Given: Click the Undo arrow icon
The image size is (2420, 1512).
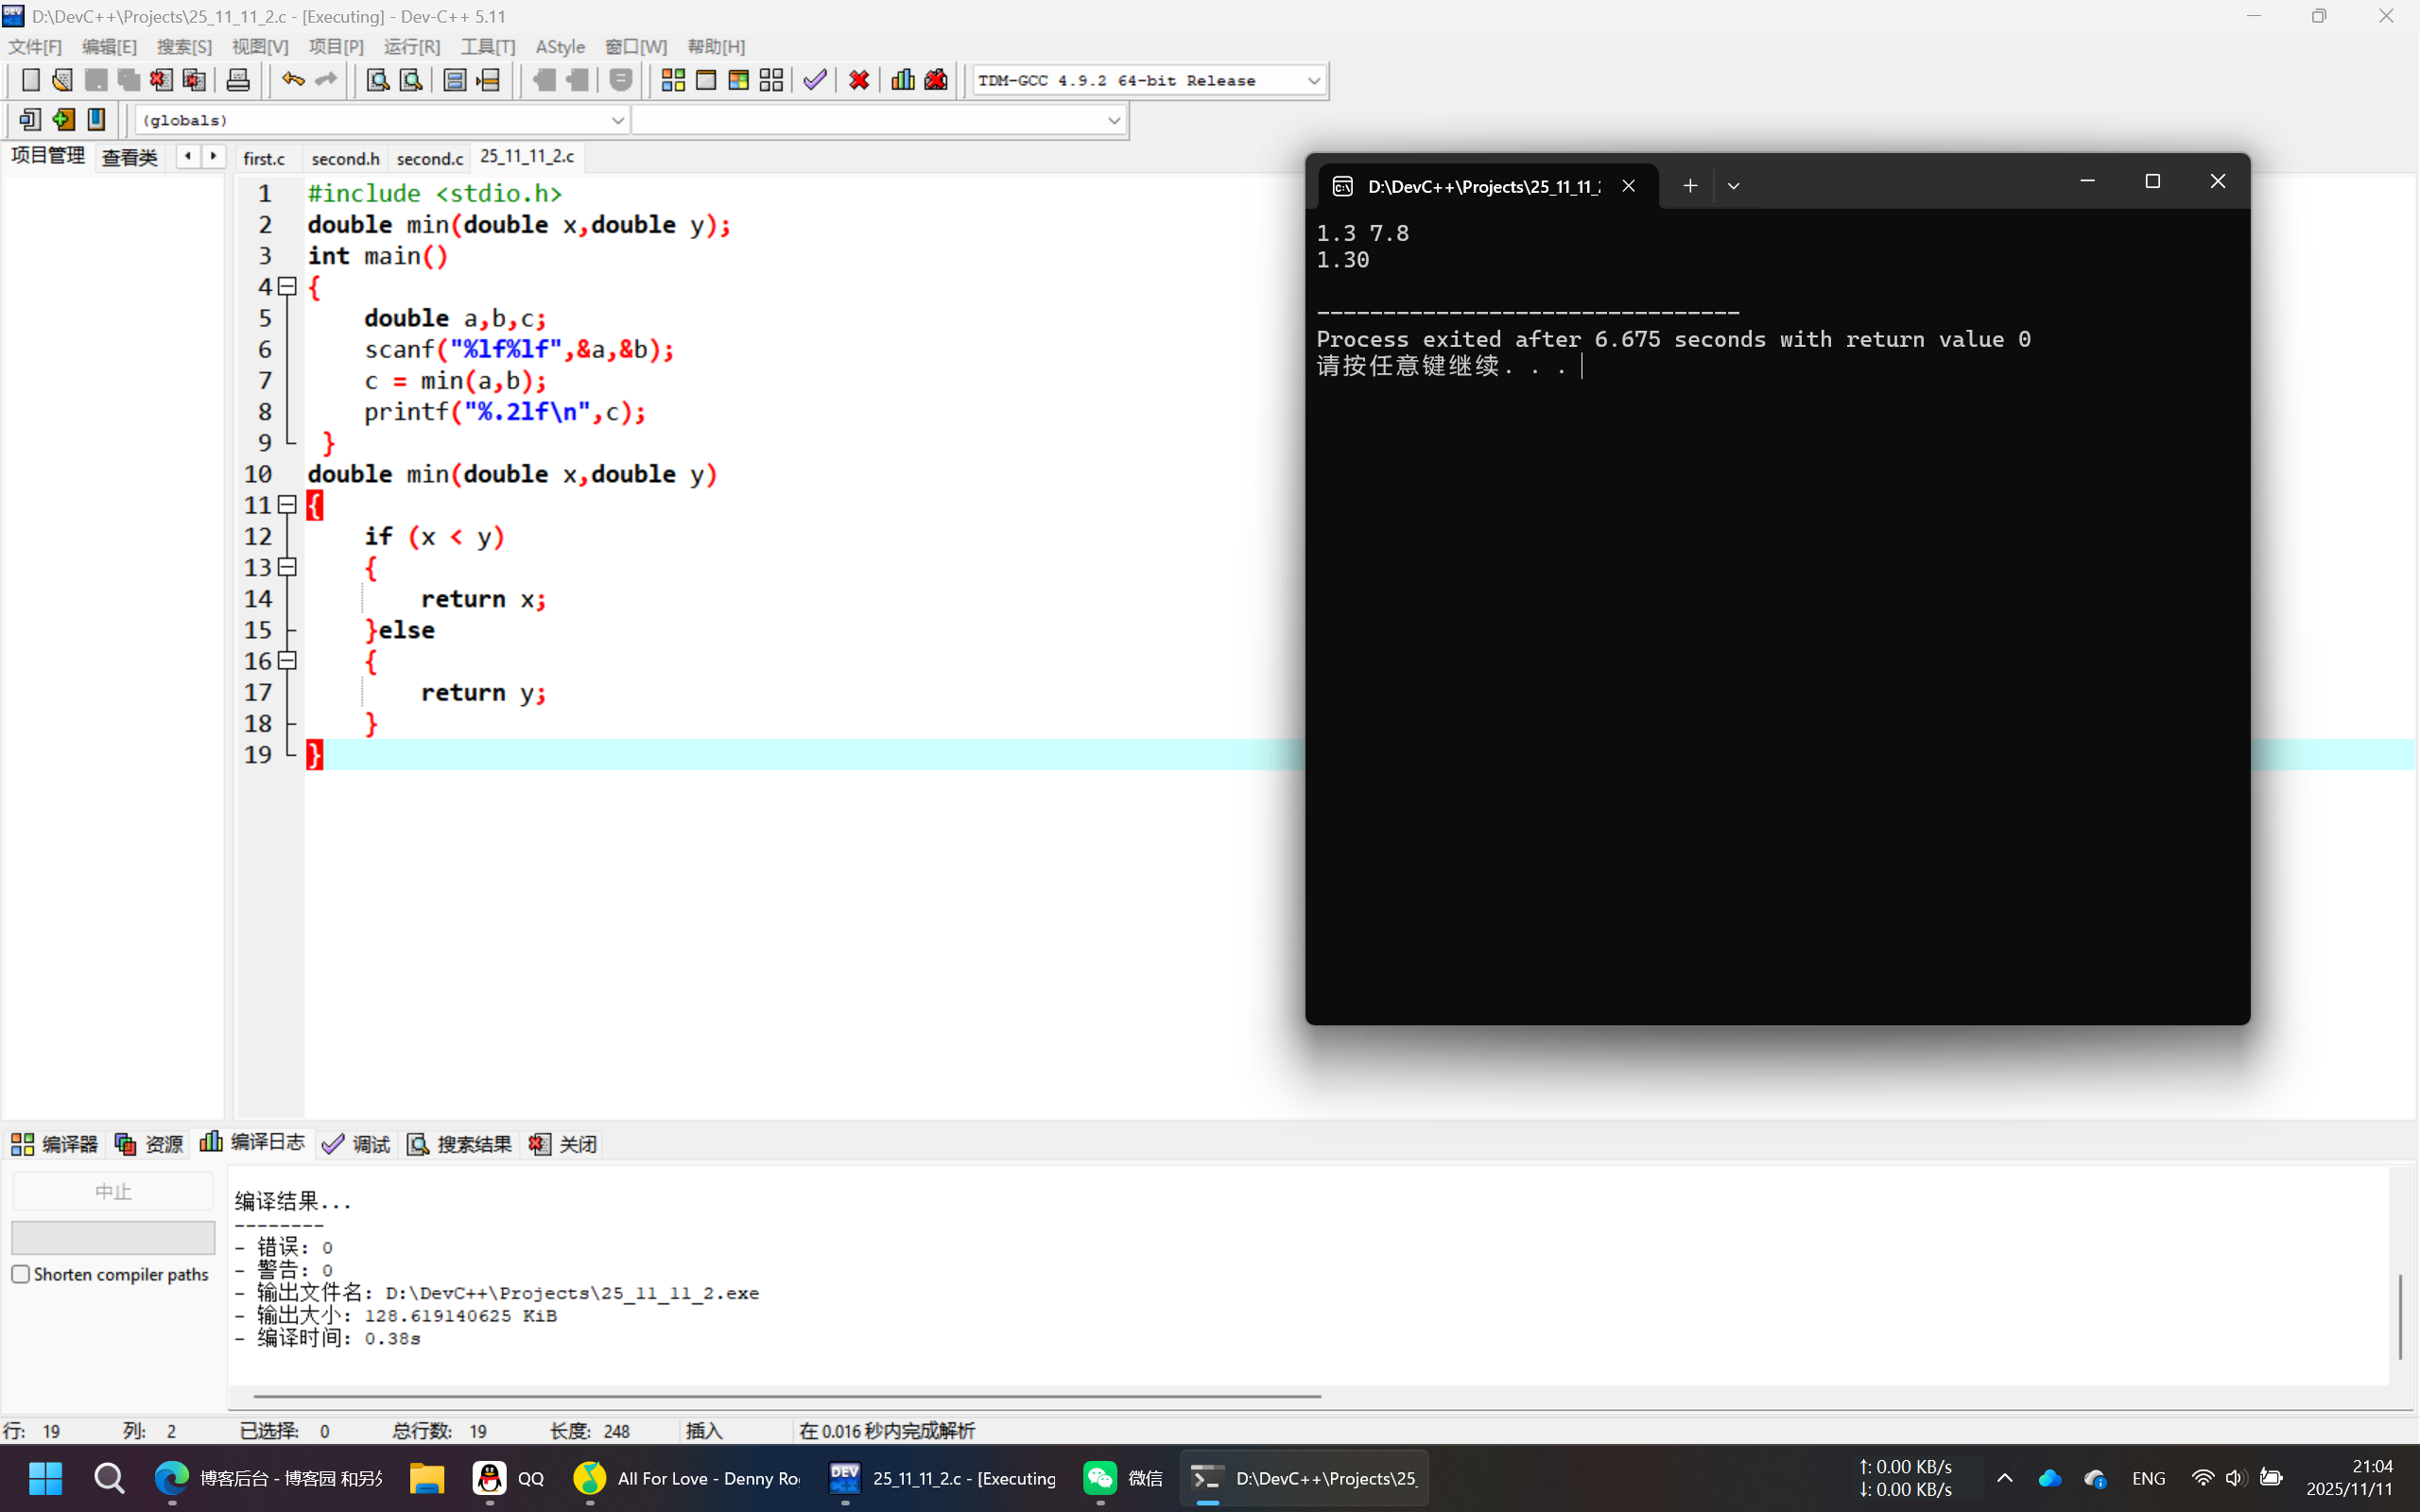Looking at the screenshot, I should click(292, 80).
